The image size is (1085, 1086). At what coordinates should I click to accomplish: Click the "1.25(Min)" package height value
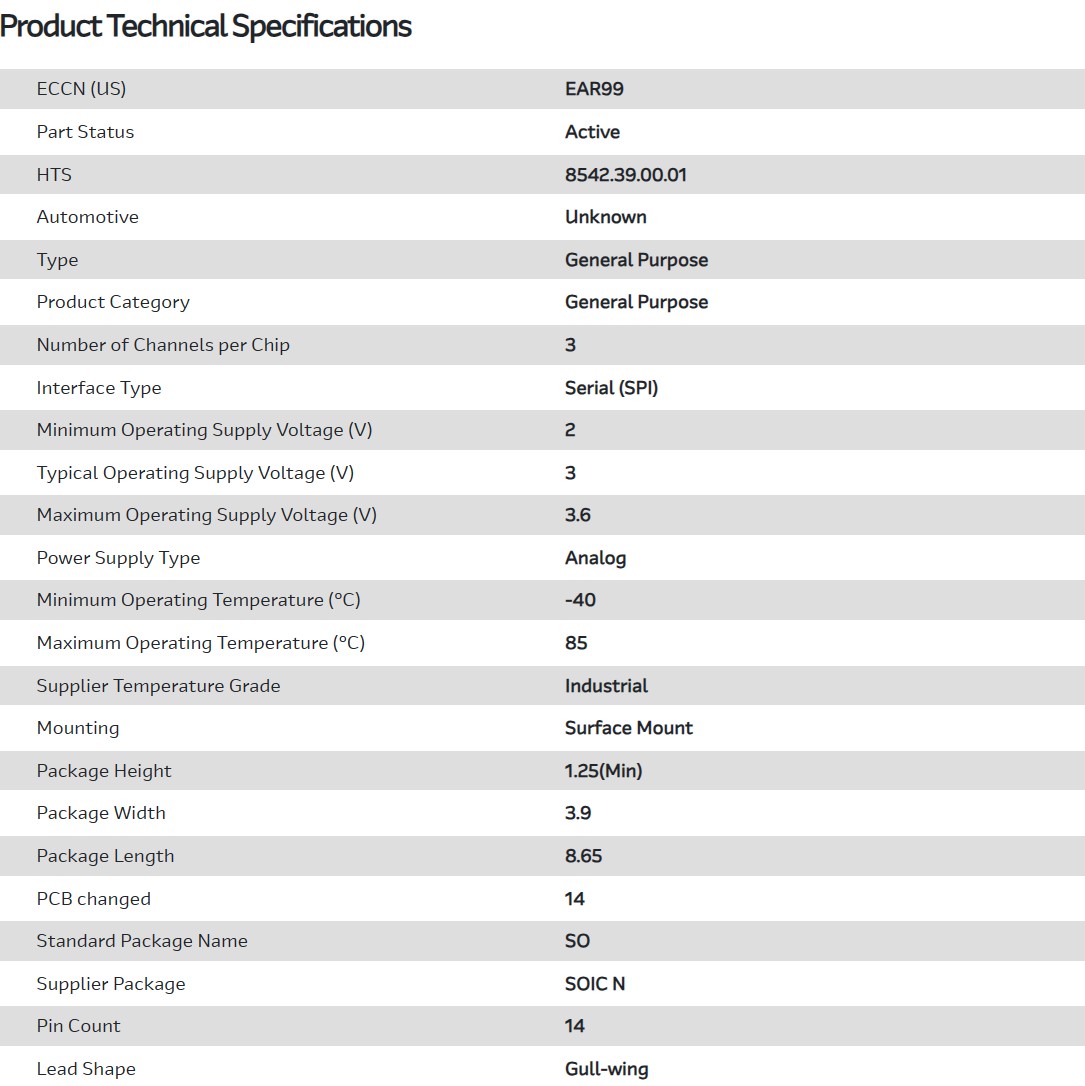pos(603,771)
